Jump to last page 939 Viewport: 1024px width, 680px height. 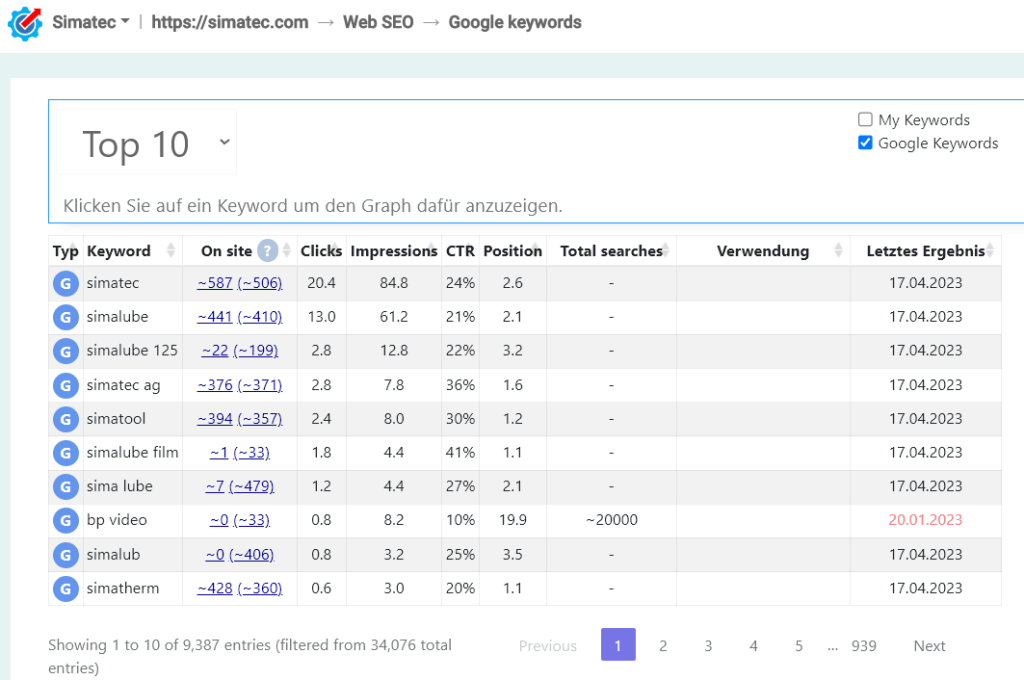863,646
